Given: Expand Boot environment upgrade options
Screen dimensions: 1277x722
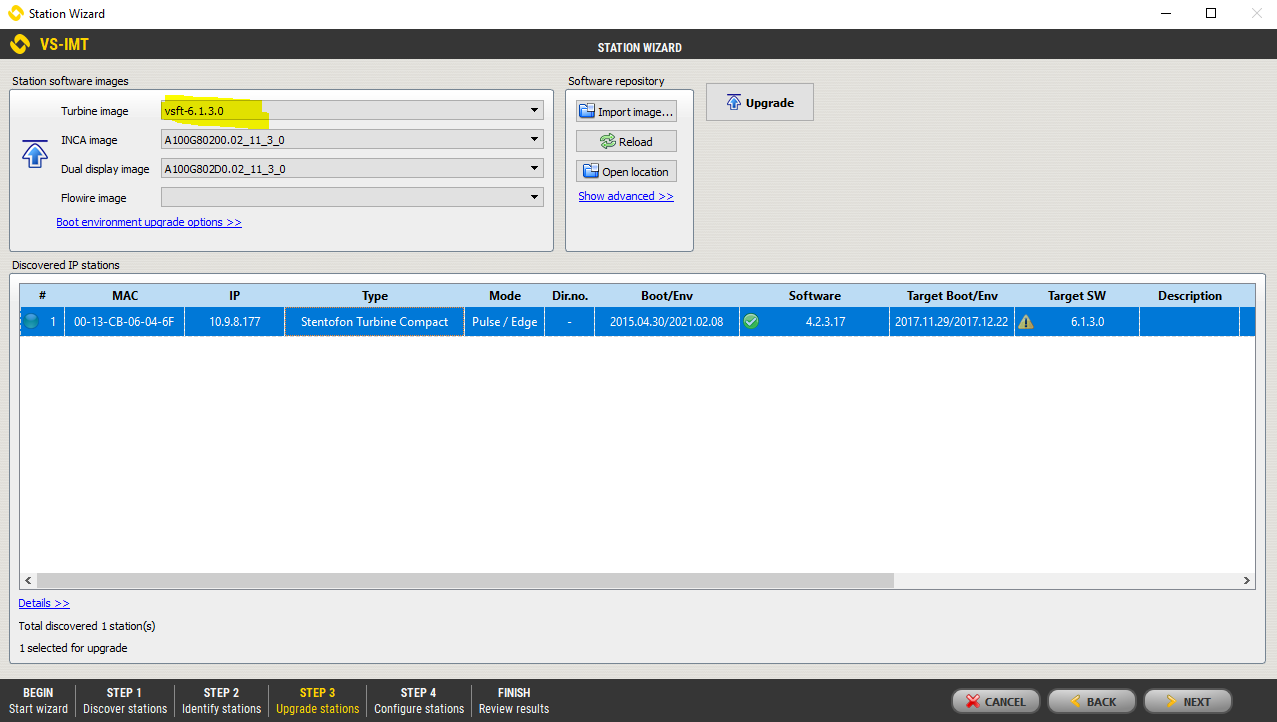Looking at the screenshot, I should click(149, 222).
